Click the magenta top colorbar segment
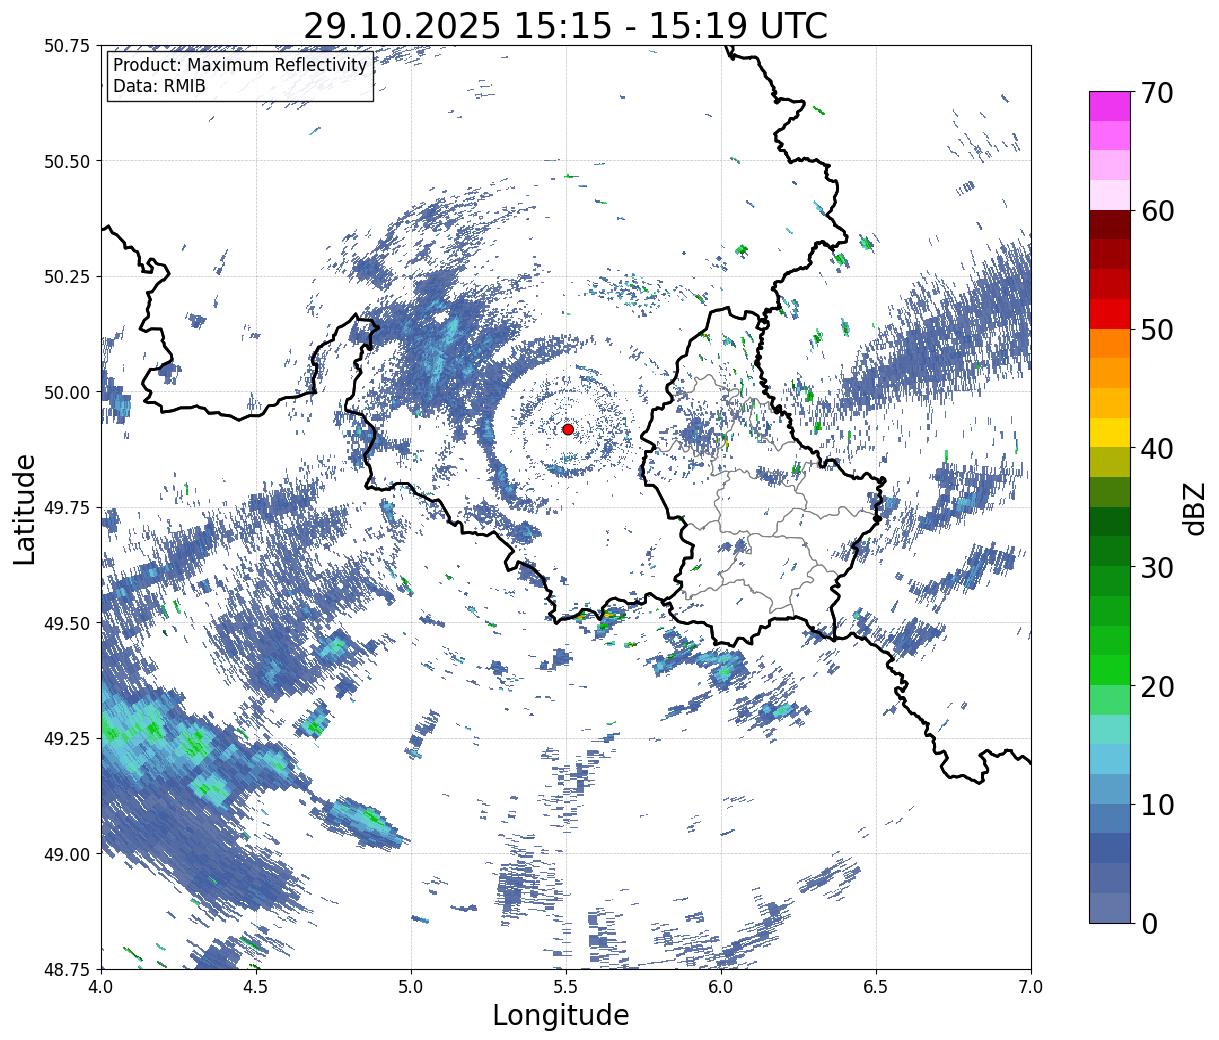Viewport: 1219px width, 1040px height. click(1110, 106)
